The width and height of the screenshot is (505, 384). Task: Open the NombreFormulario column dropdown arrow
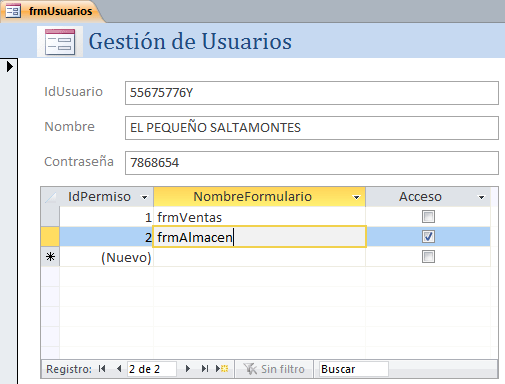tap(356, 197)
